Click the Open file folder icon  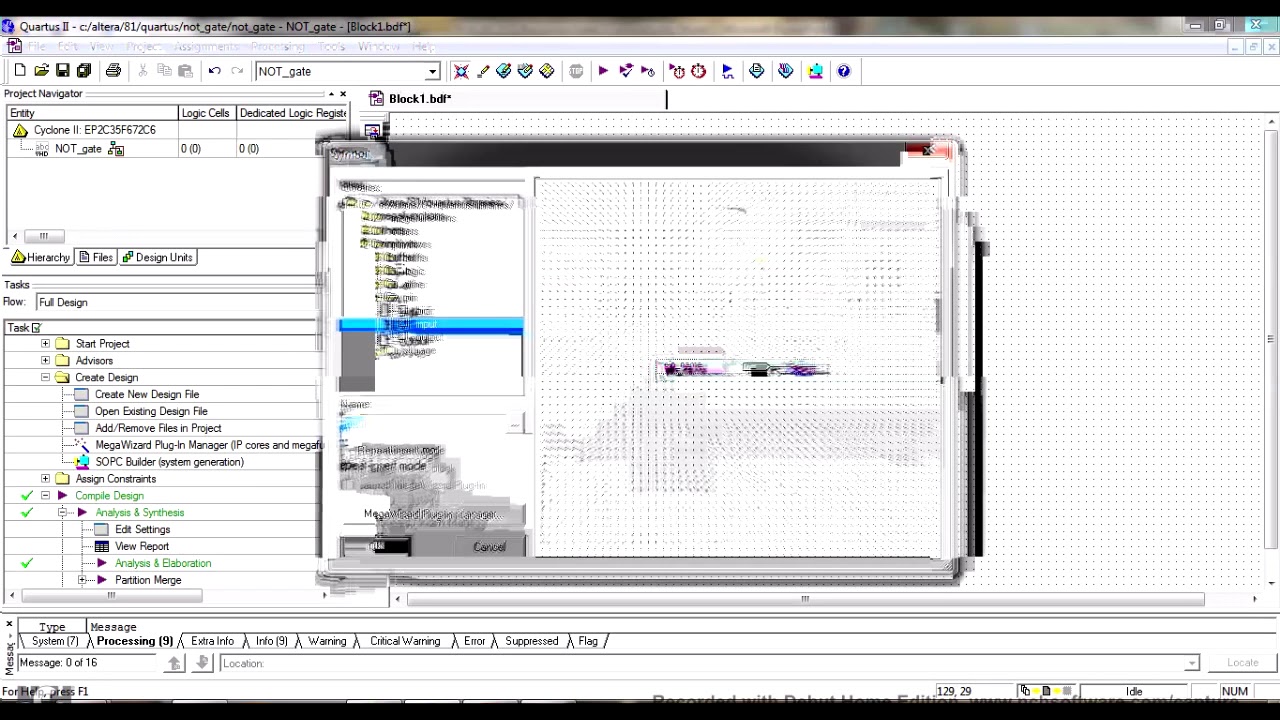tap(41, 71)
